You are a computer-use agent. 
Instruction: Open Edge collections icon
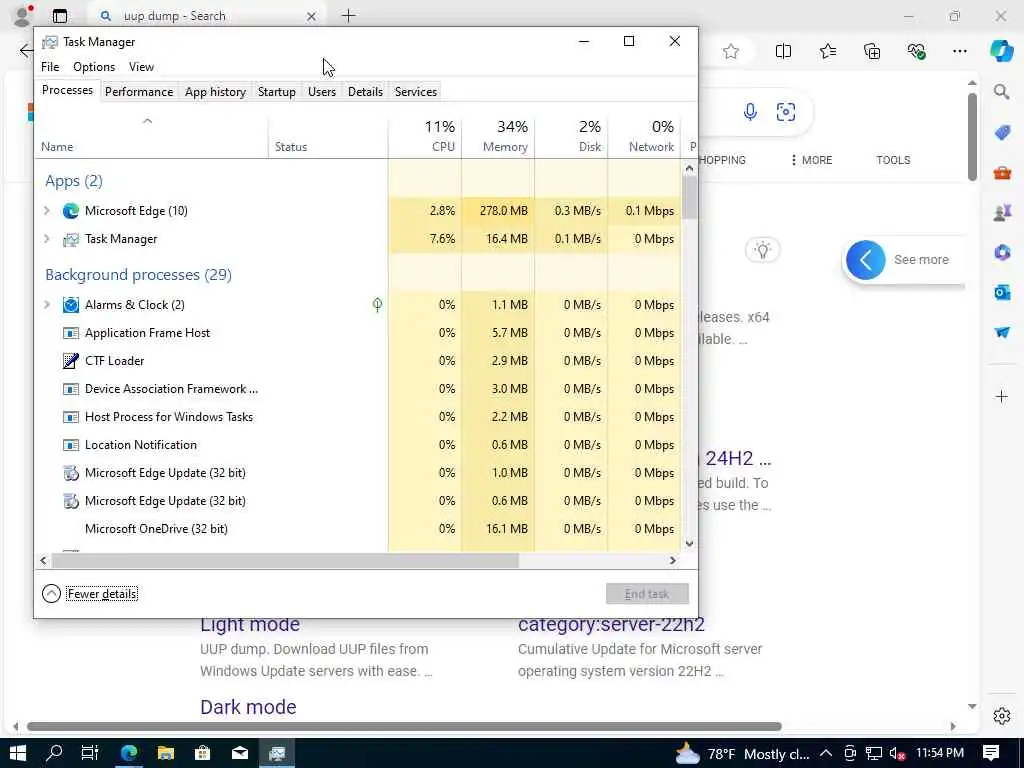point(872,52)
